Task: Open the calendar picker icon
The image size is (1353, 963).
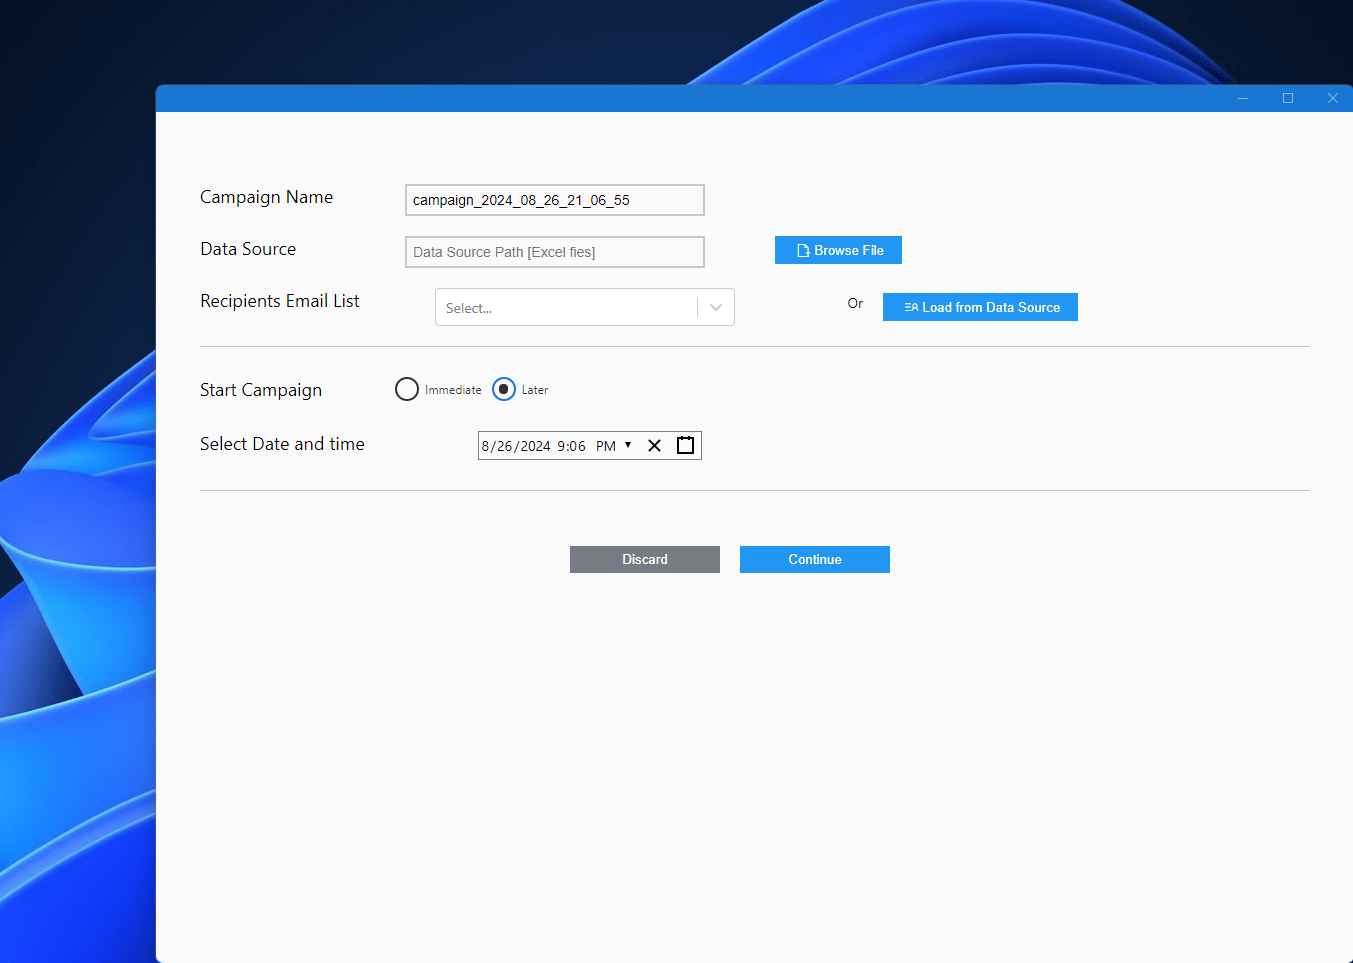Action: click(x=686, y=445)
